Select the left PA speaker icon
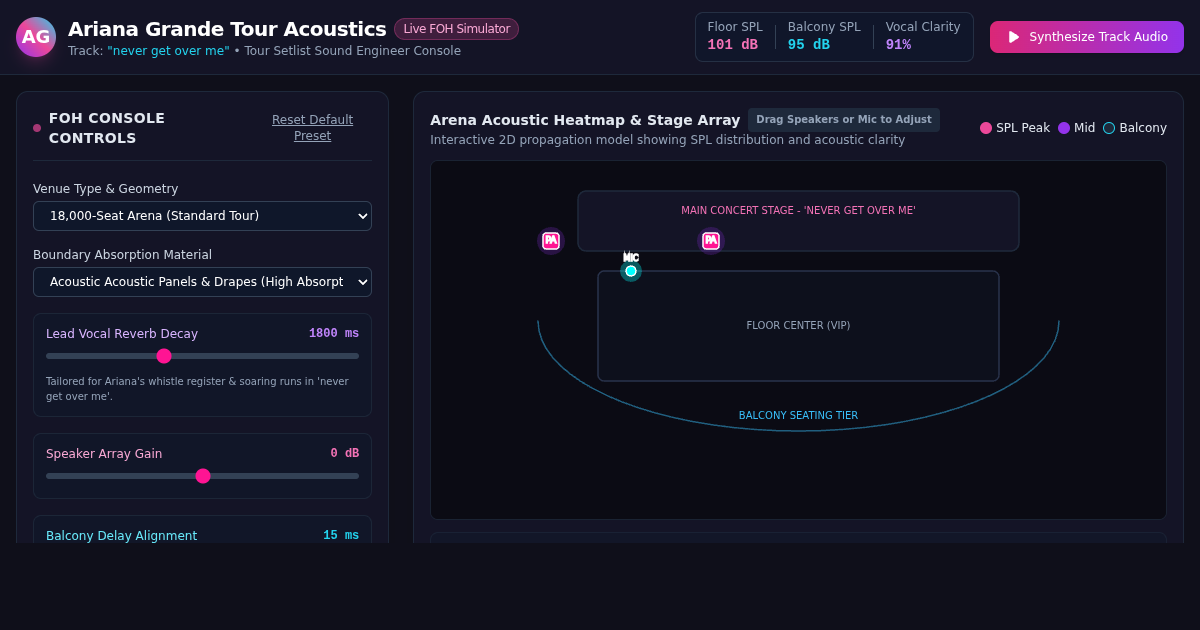Viewport: 1200px width, 630px height. 551,241
